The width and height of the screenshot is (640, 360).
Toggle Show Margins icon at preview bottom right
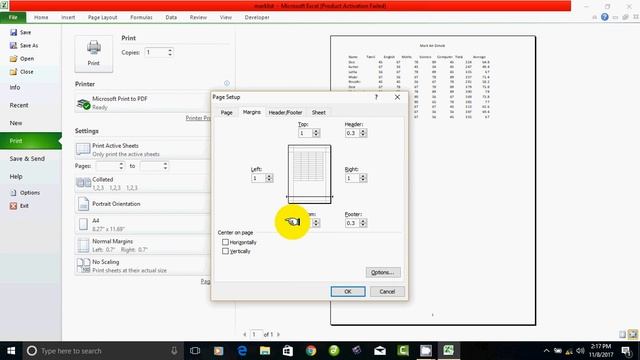tap(622, 334)
